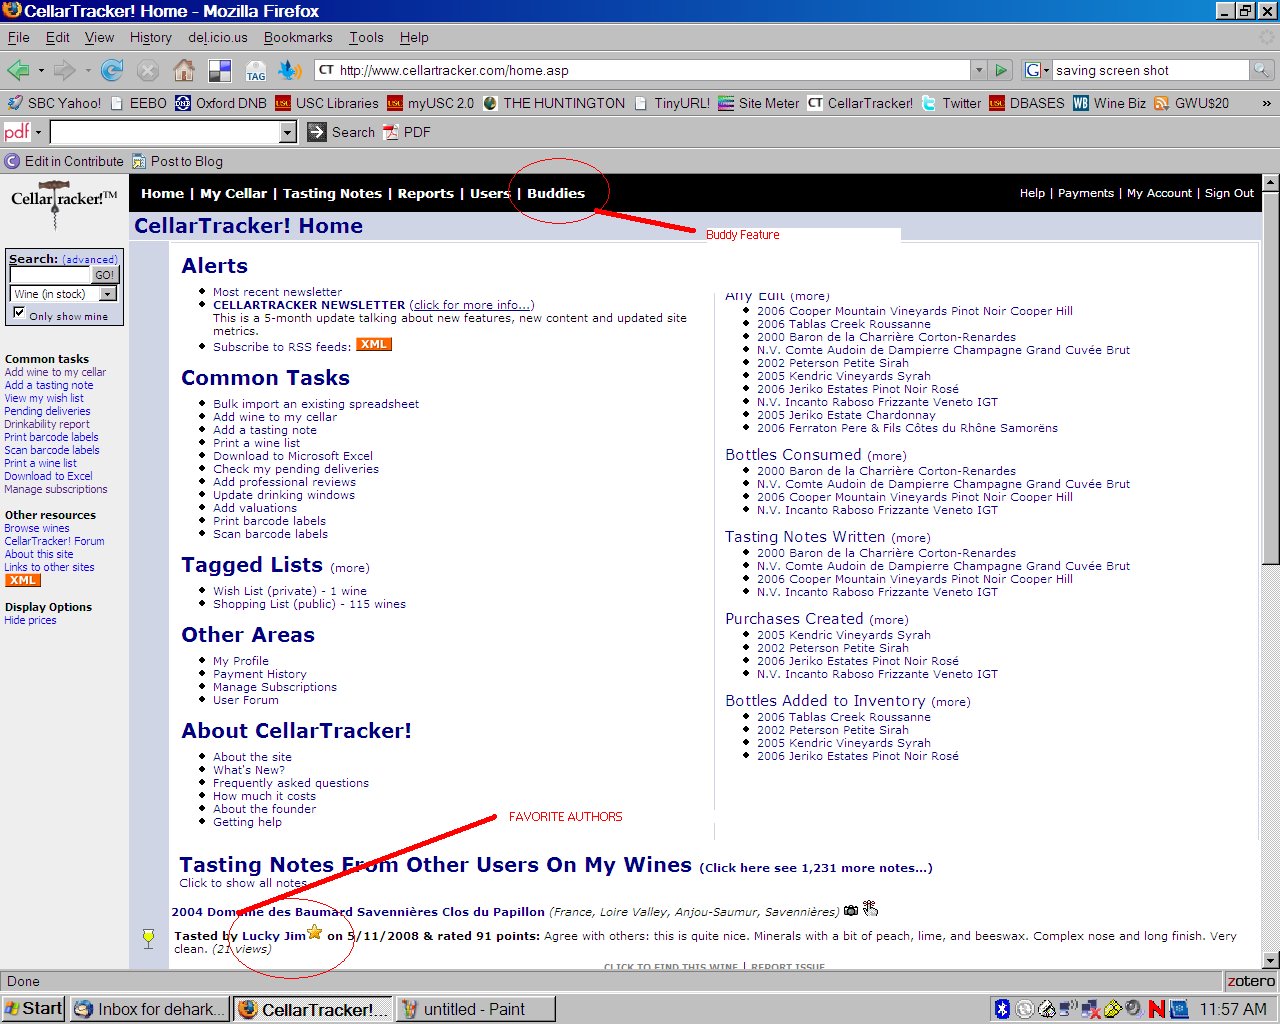Image resolution: width=1280 pixels, height=1024 pixels.
Task: Open the search engine selector dropdown
Action: tap(1036, 70)
